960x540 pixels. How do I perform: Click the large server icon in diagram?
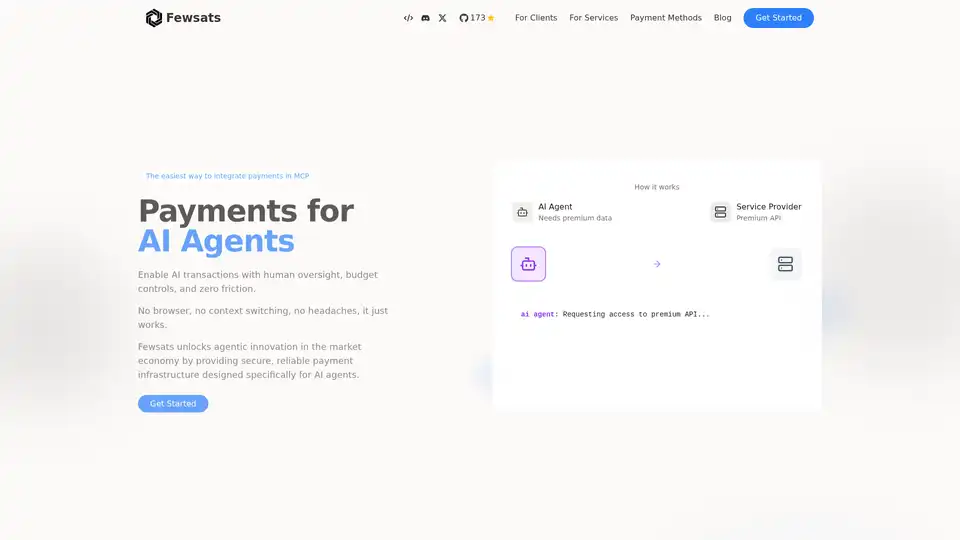tap(785, 264)
